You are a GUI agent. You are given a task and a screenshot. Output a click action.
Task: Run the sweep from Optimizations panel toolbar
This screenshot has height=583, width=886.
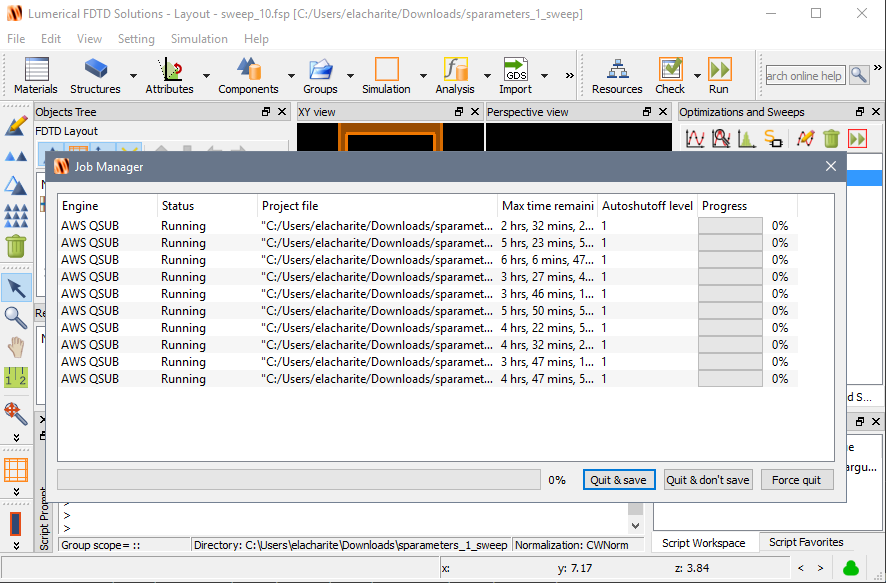click(858, 138)
